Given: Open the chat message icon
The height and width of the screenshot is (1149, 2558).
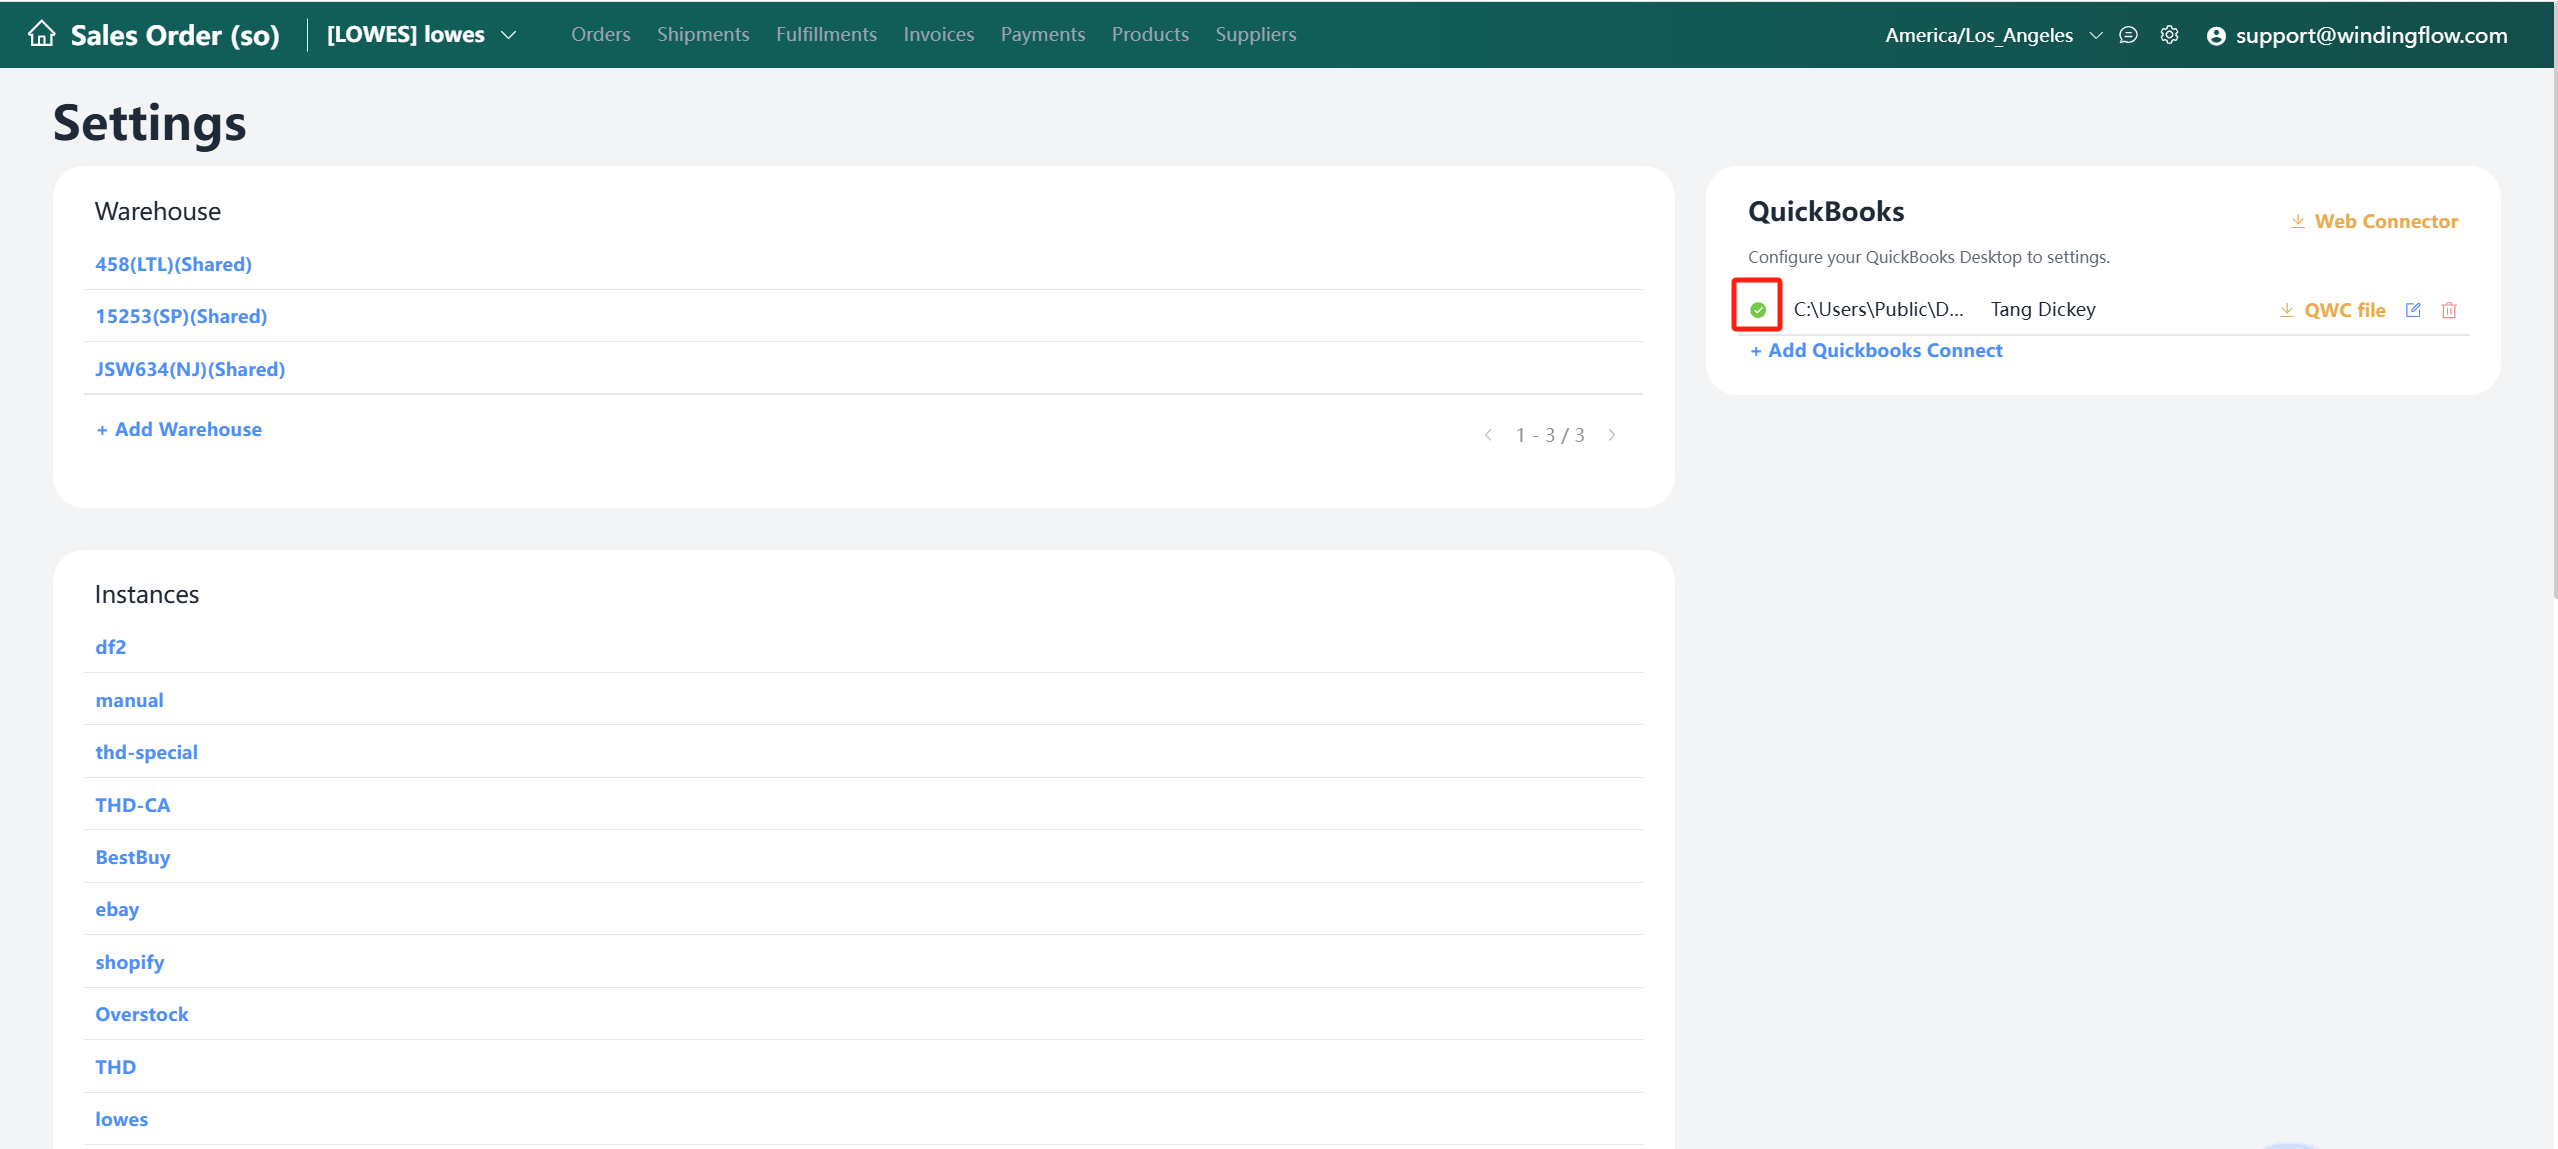Looking at the screenshot, I should pyautogui.click(x=2128, y=35).
